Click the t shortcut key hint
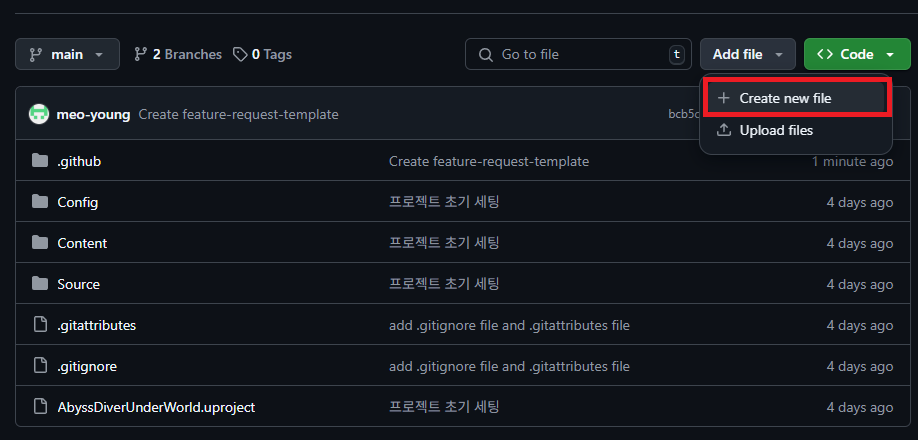 (x=677, y=54)
